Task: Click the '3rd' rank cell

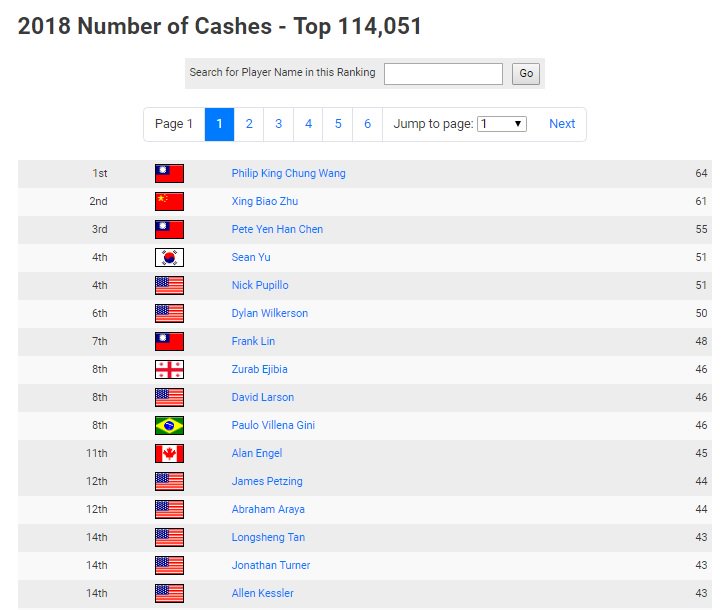Action: (99, 229)
